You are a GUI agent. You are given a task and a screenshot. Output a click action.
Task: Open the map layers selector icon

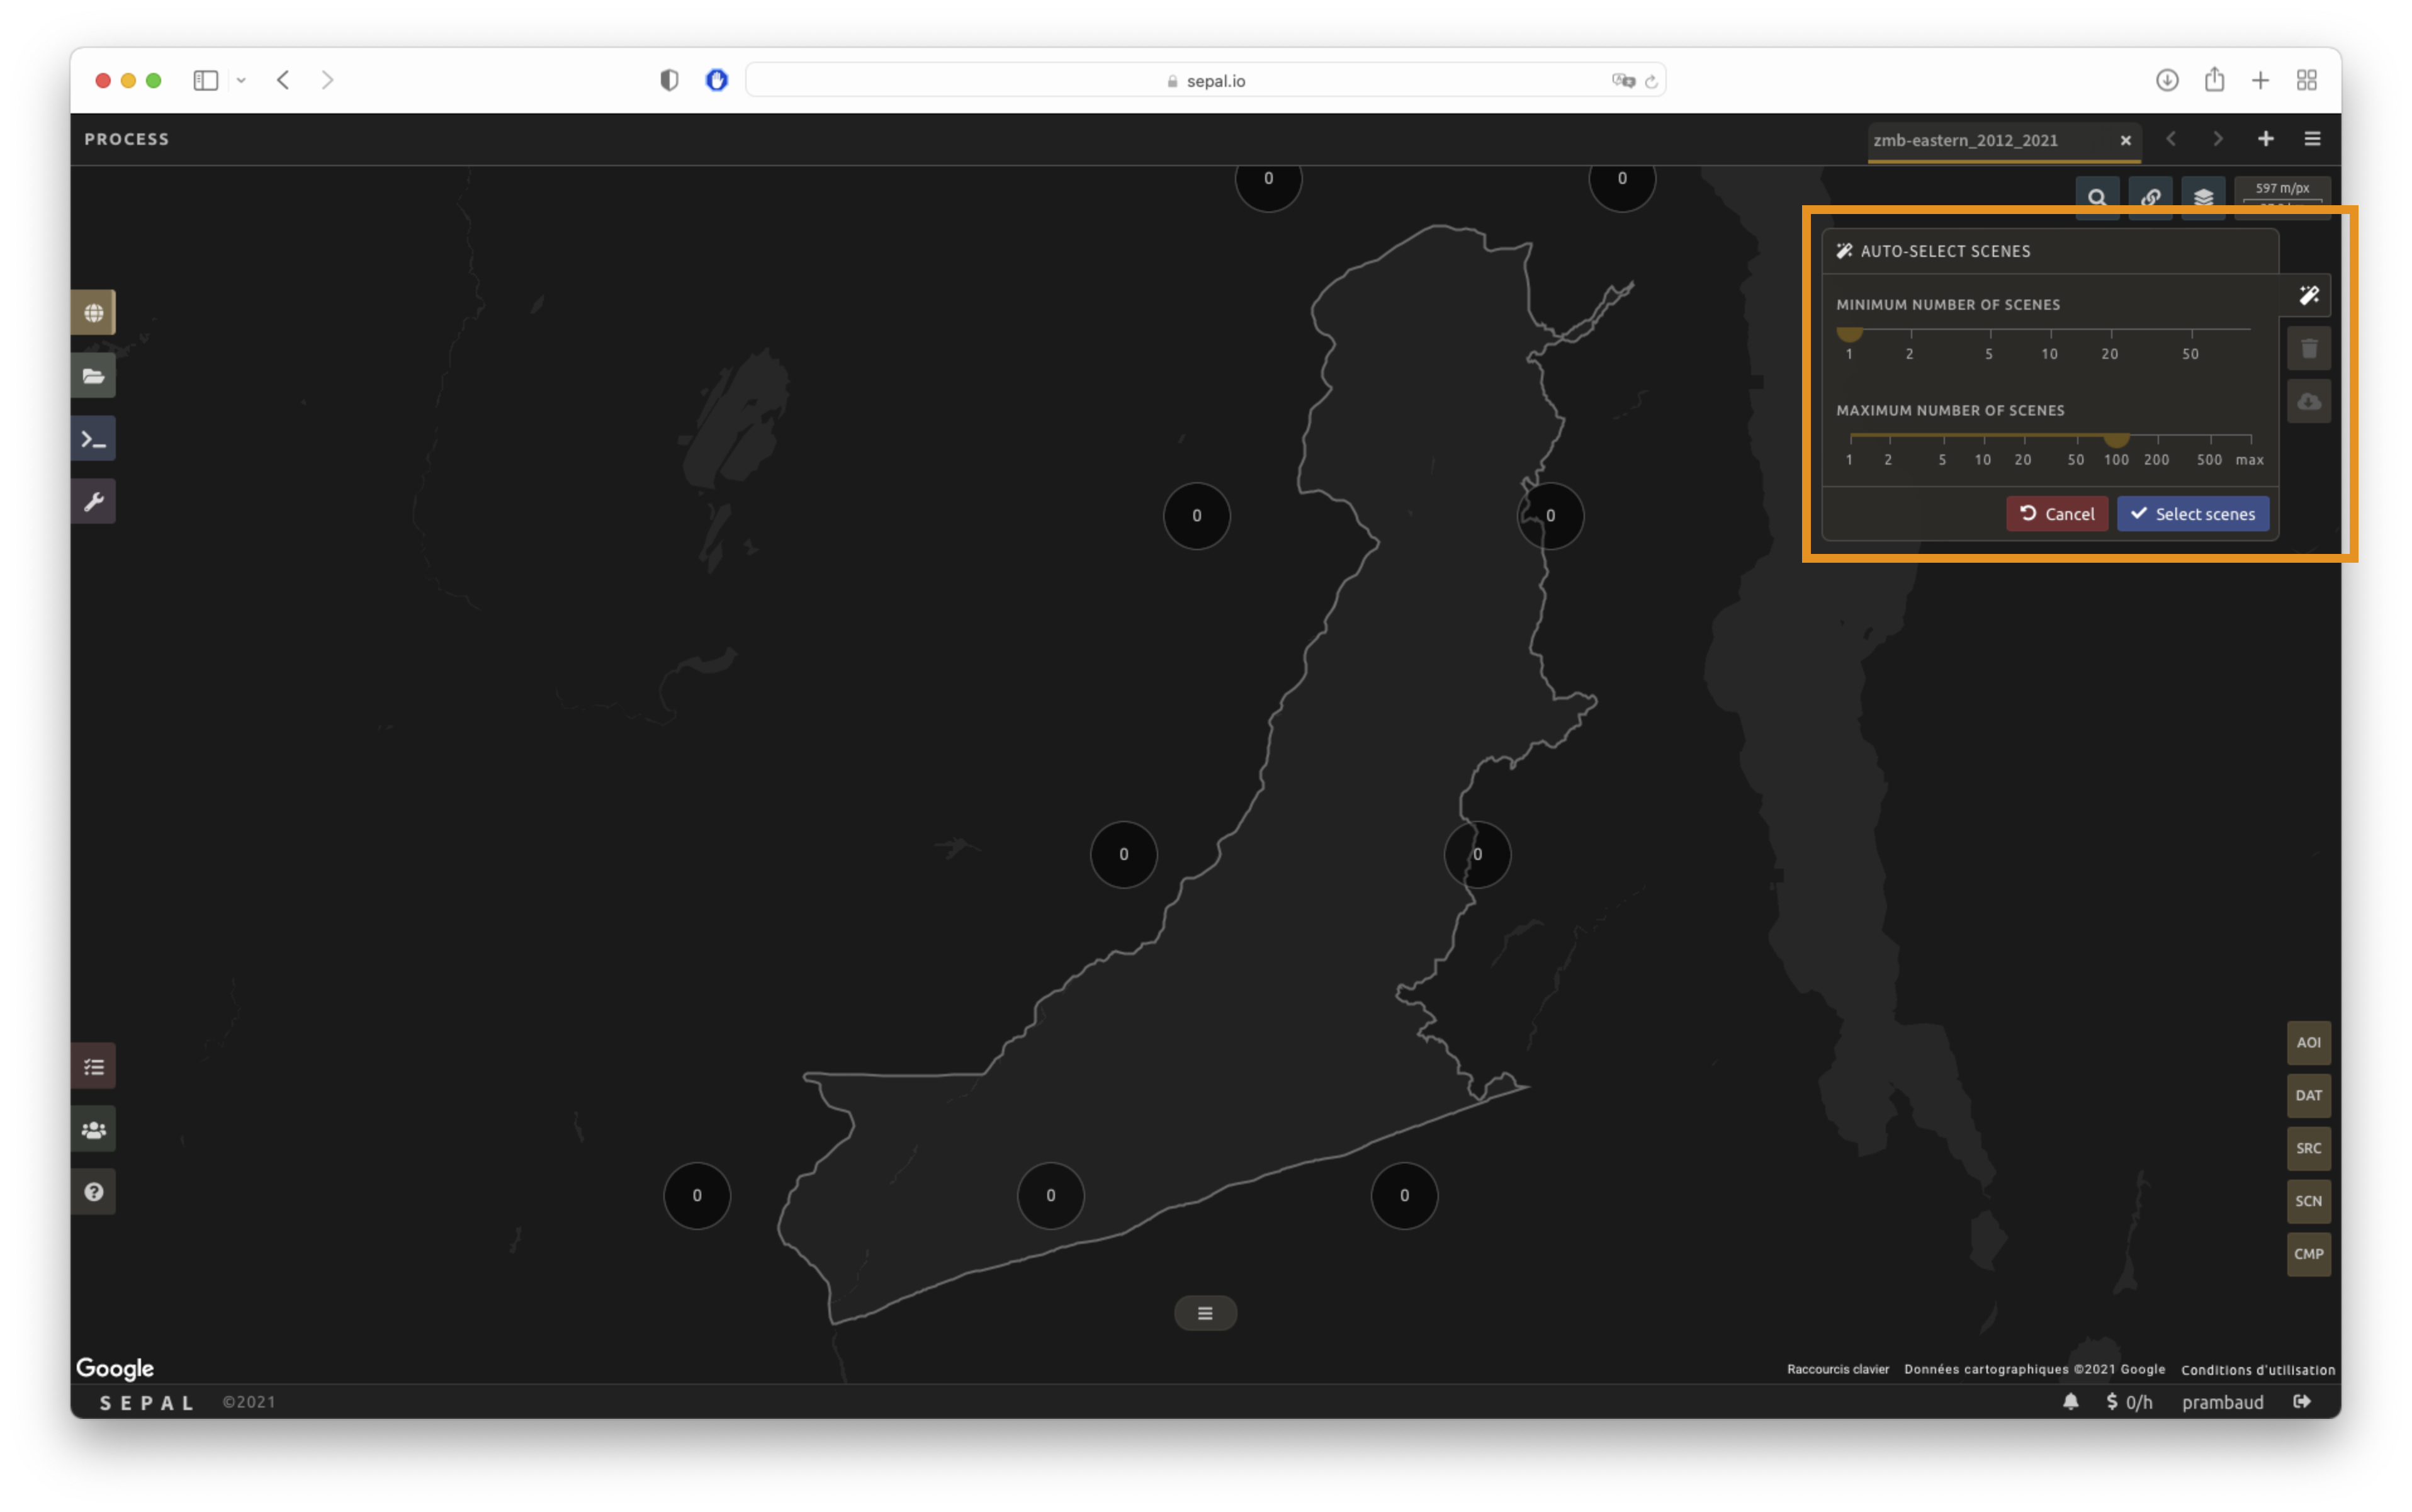(x=2203, y=198)
